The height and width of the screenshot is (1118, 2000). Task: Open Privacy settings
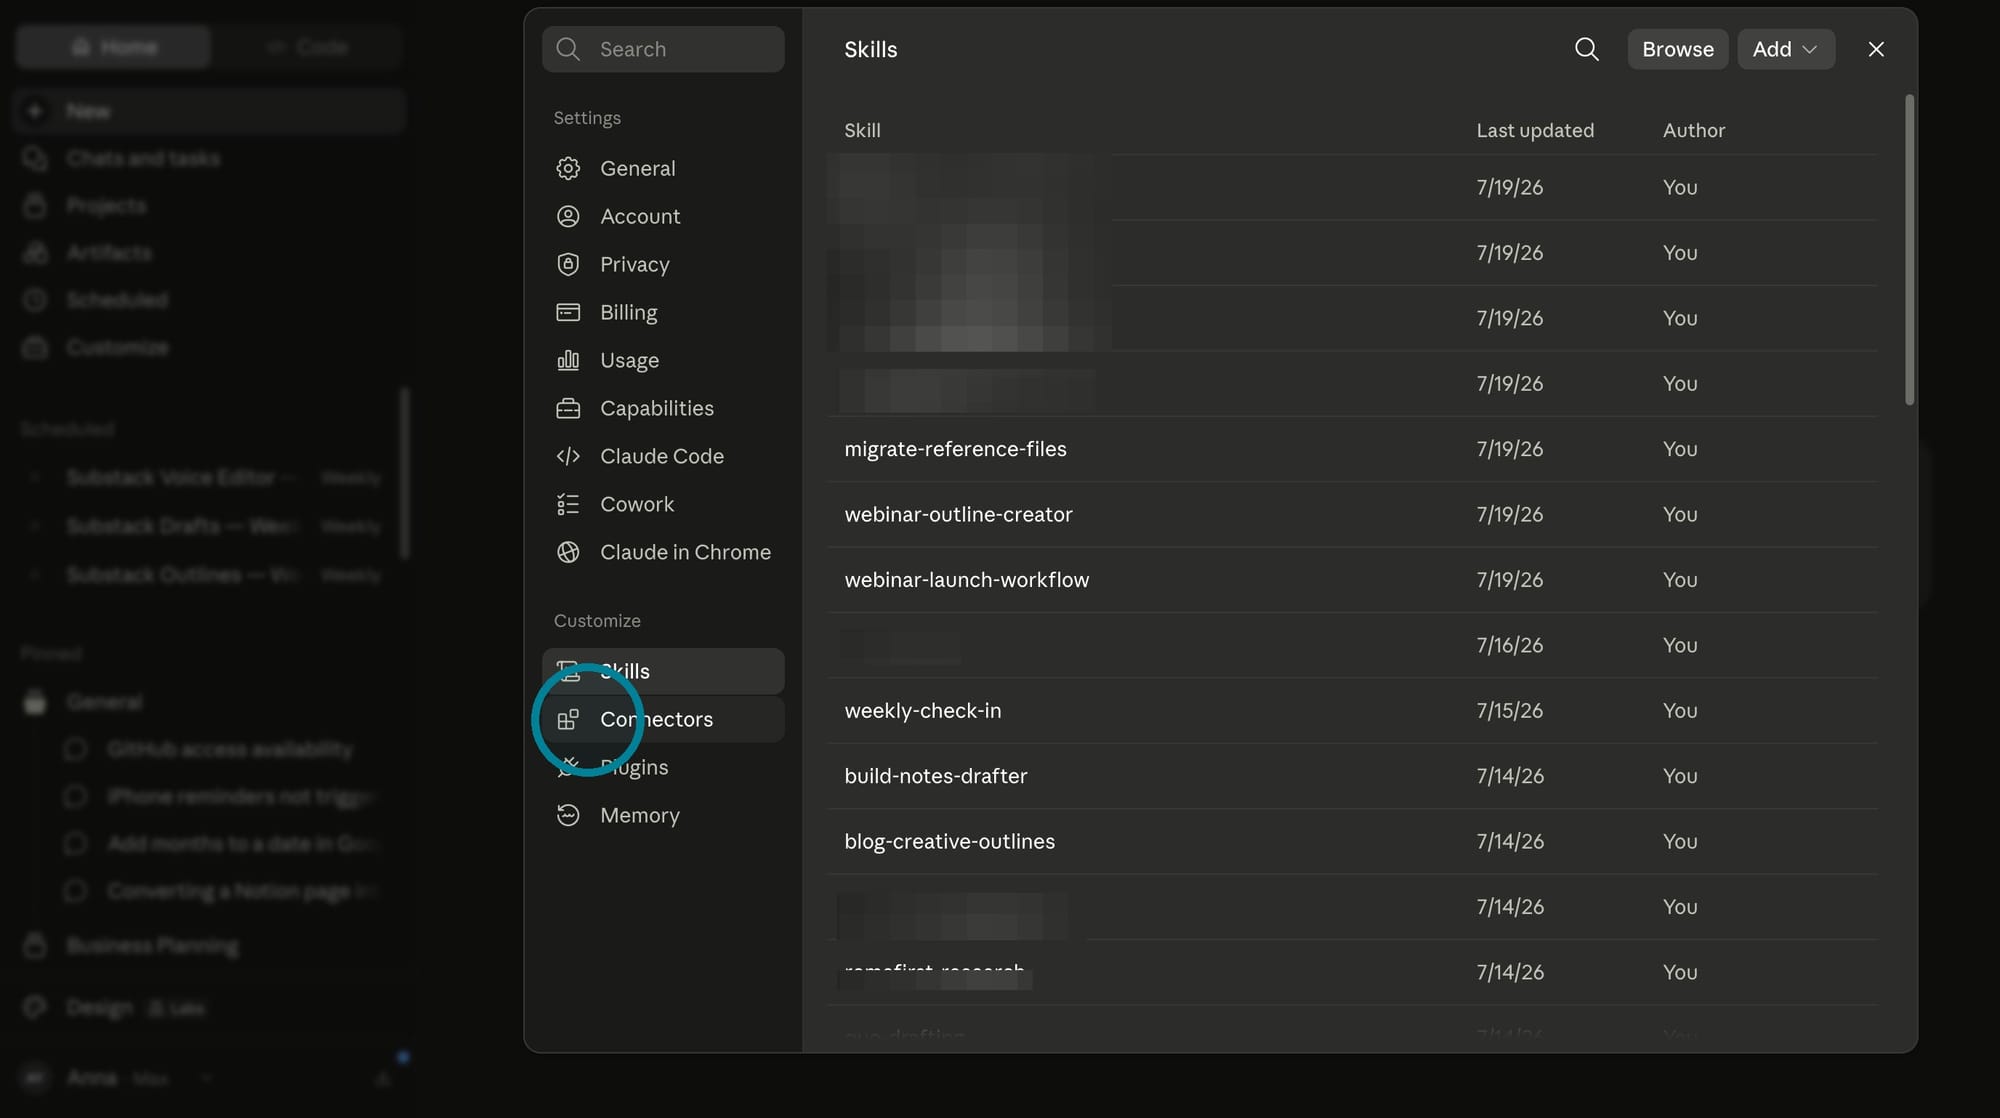click(x=663, y=264)
